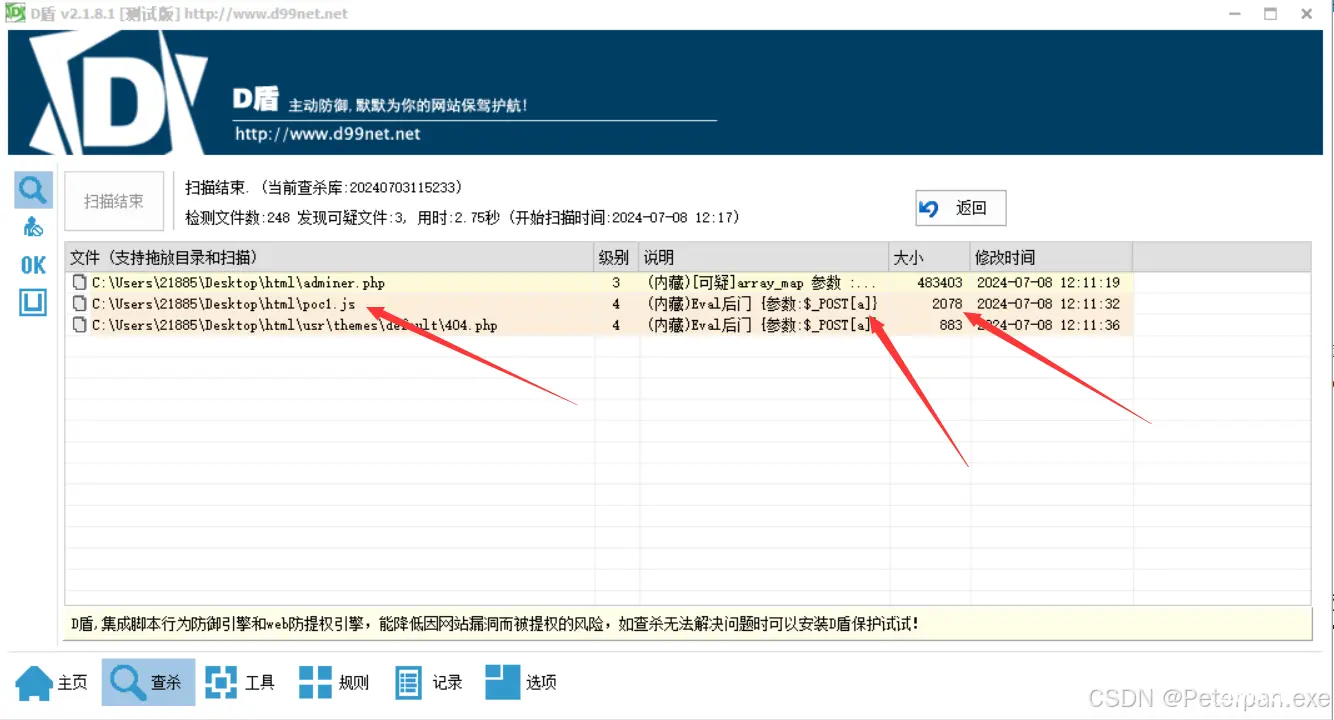Click file icon beside adminer.php
Image resolution: width=1334 pixels, height=720 pixels.
coord(80,283)
